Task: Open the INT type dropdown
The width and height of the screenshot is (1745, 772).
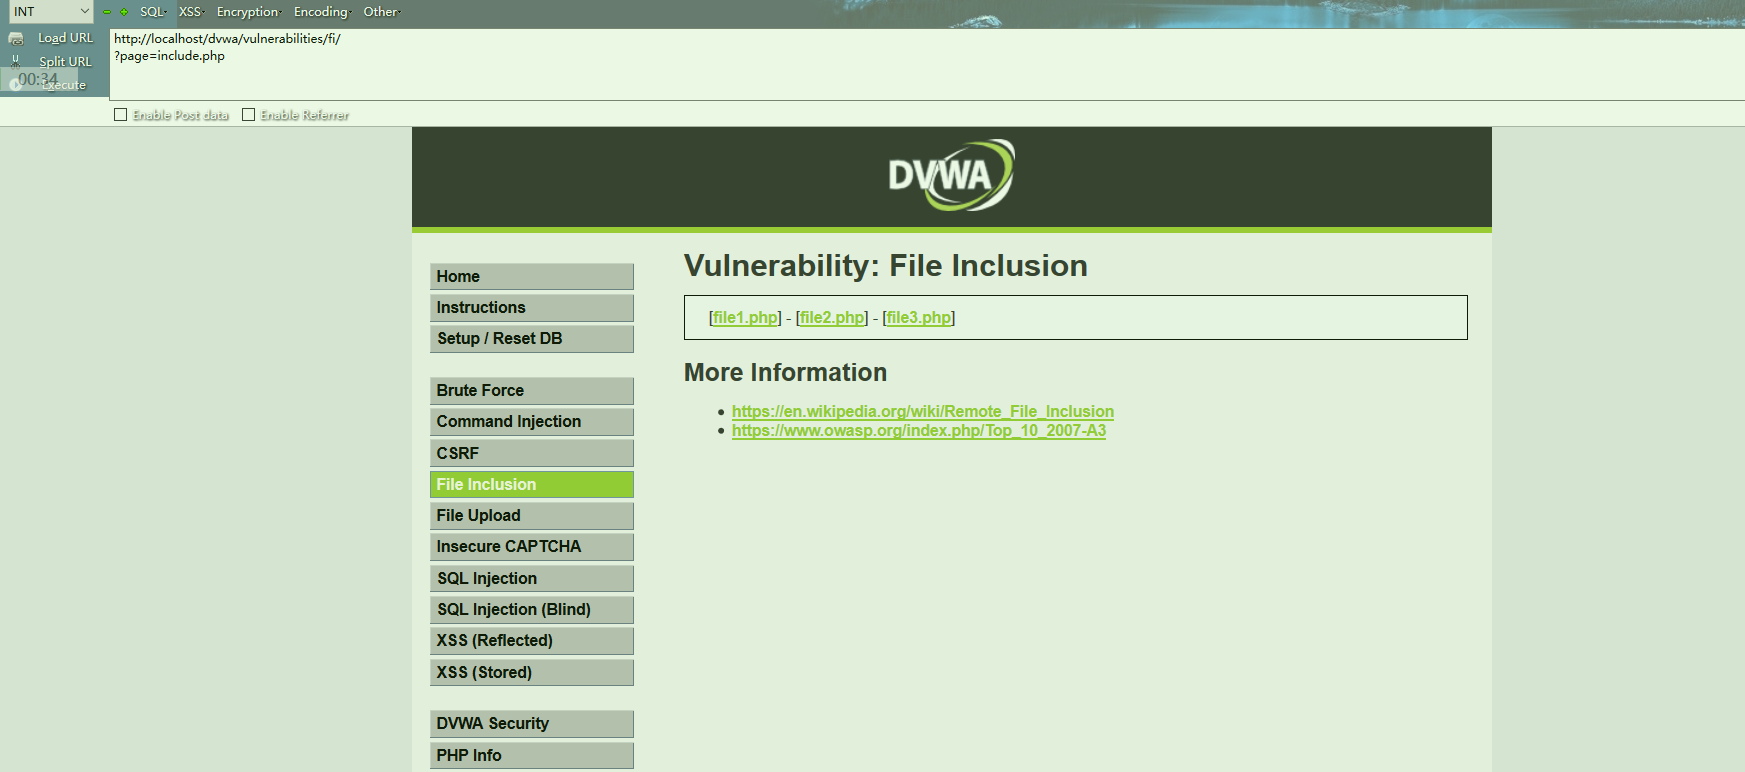Action: 50,12
